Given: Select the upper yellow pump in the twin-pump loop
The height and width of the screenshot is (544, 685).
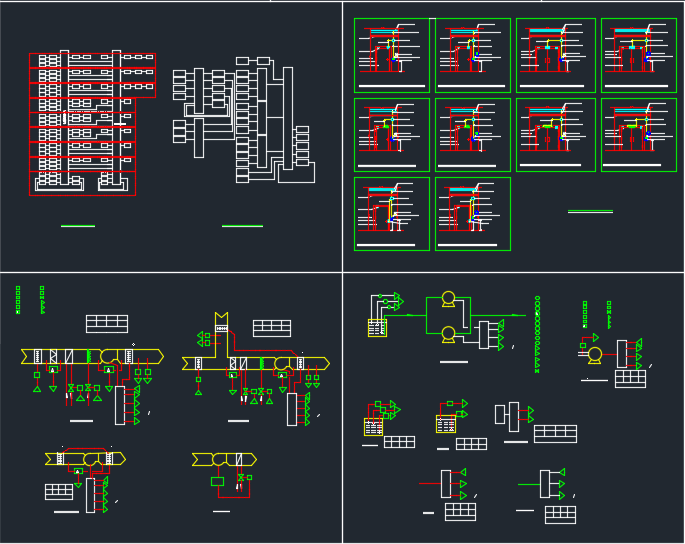Looking at the screenshot, I should click(x=448, y=299).
